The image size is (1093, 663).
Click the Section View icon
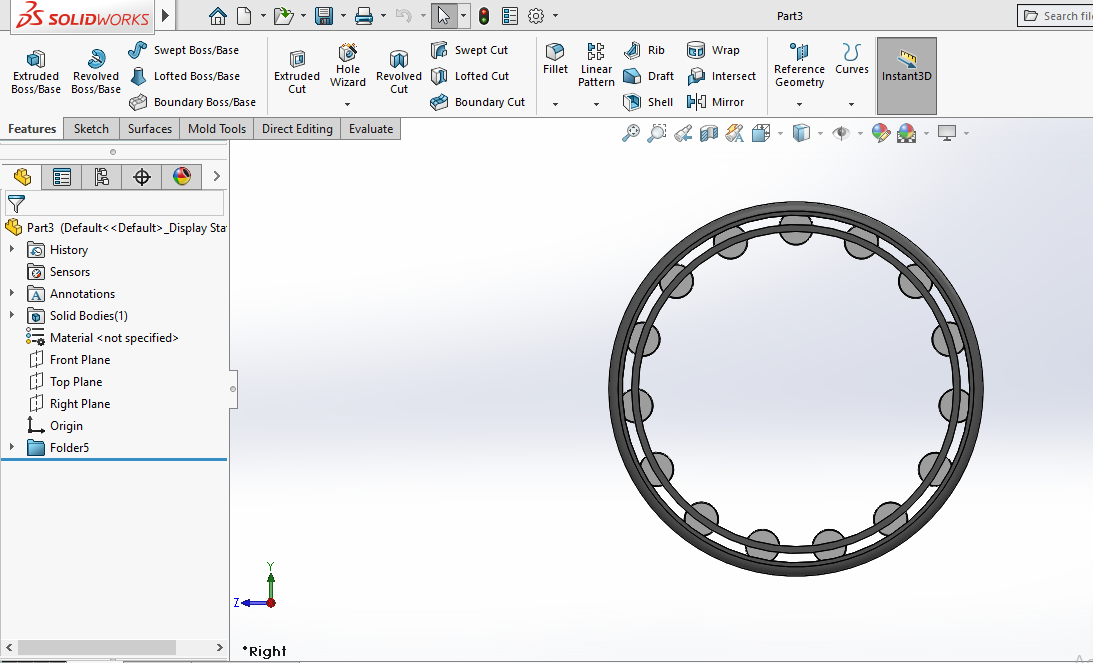pyautogui.click(x=709, y=132)
